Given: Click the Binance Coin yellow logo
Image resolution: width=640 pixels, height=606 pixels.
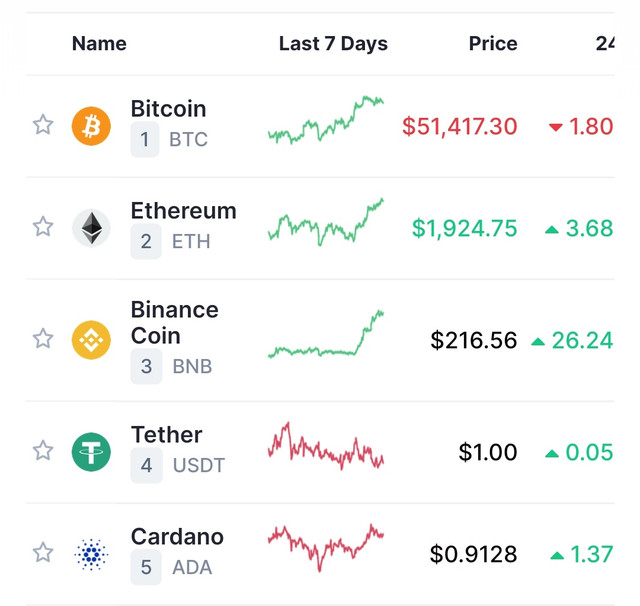Looking at the screenshot, I should 91,340.
